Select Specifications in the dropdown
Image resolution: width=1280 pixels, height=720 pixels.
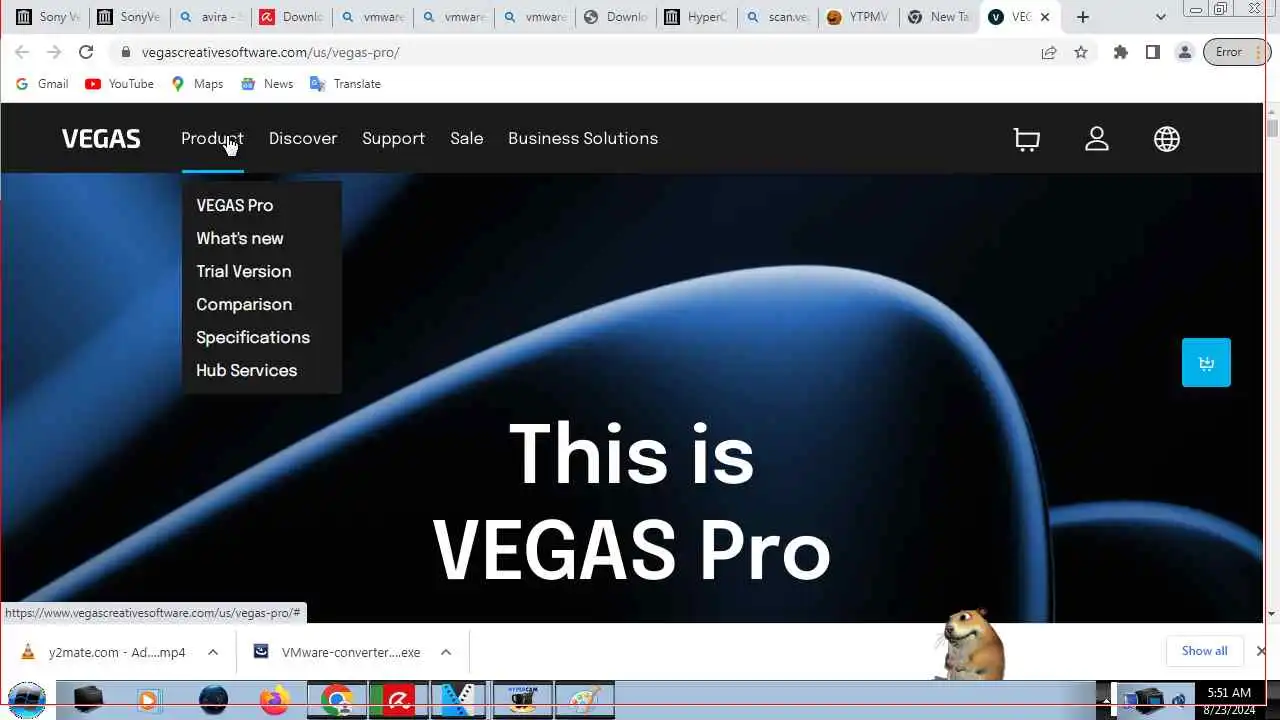click(x=253, y=337)
